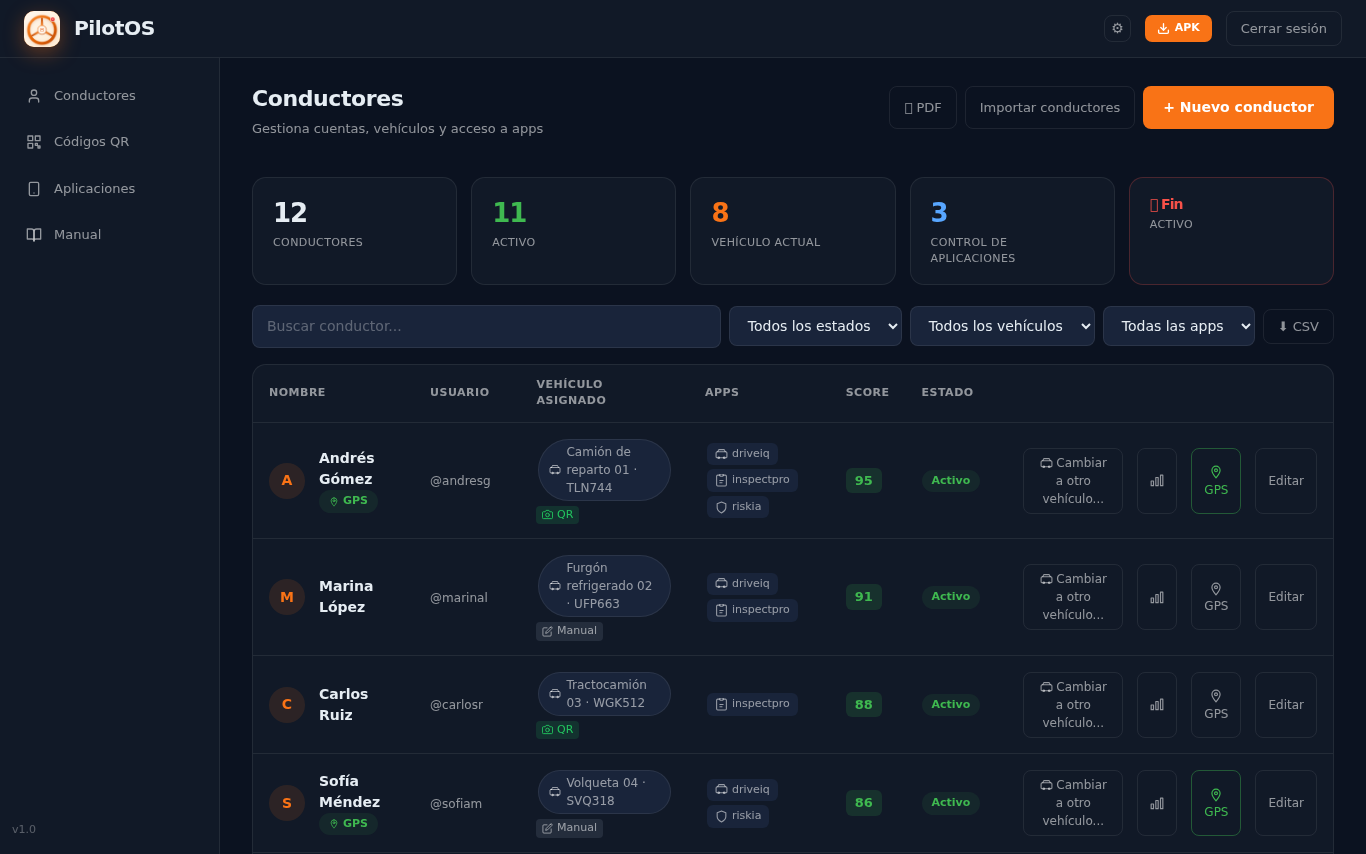This screenshot has width=1366, height=854.
Task: Click the Nuevo conductor button
Action: [1238, 107]
